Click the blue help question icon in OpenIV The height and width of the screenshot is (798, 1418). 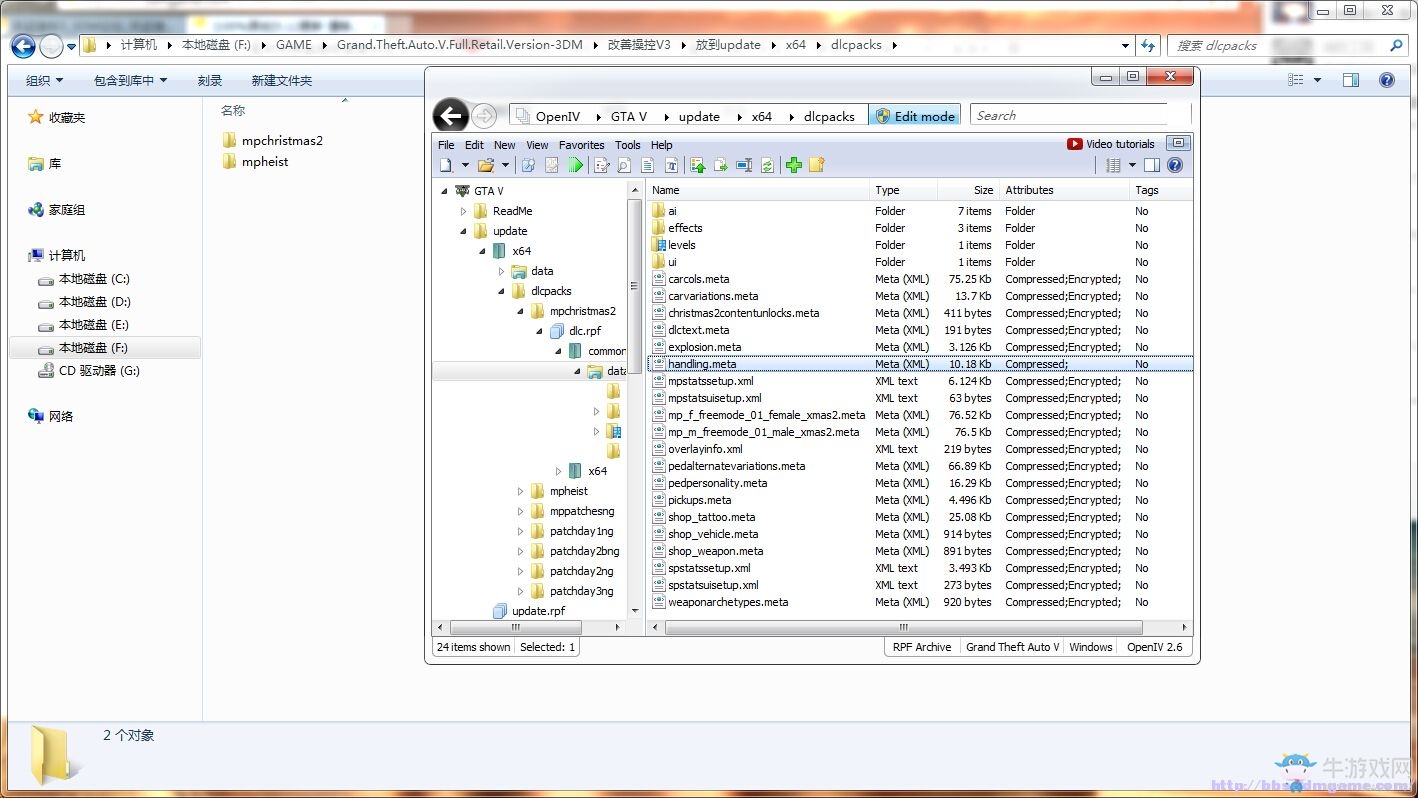click(1175, 165)
